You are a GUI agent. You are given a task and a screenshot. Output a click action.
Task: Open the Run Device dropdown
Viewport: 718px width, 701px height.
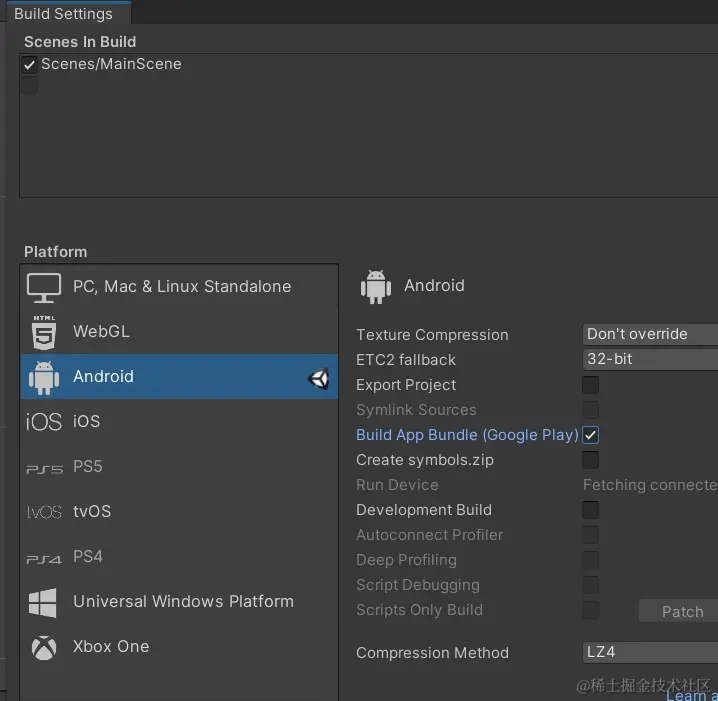click(650, 485)
